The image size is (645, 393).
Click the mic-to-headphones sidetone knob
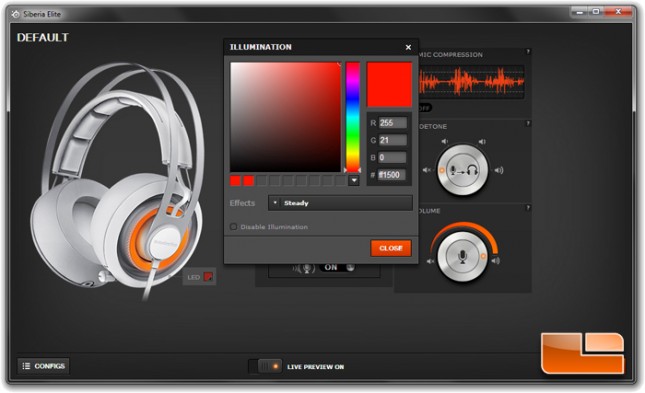coord(462,170)
